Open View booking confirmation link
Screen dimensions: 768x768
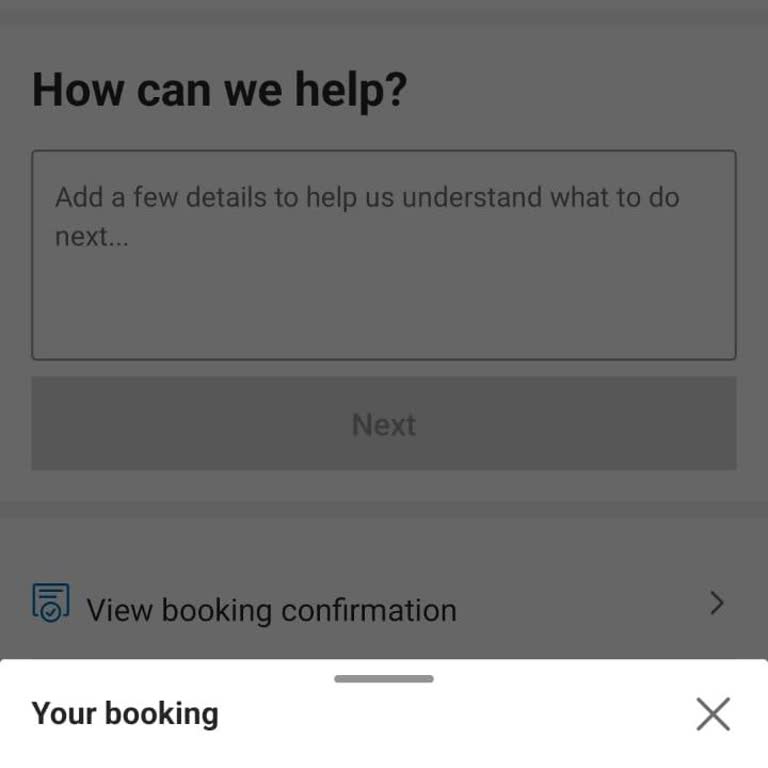[271, 609]
